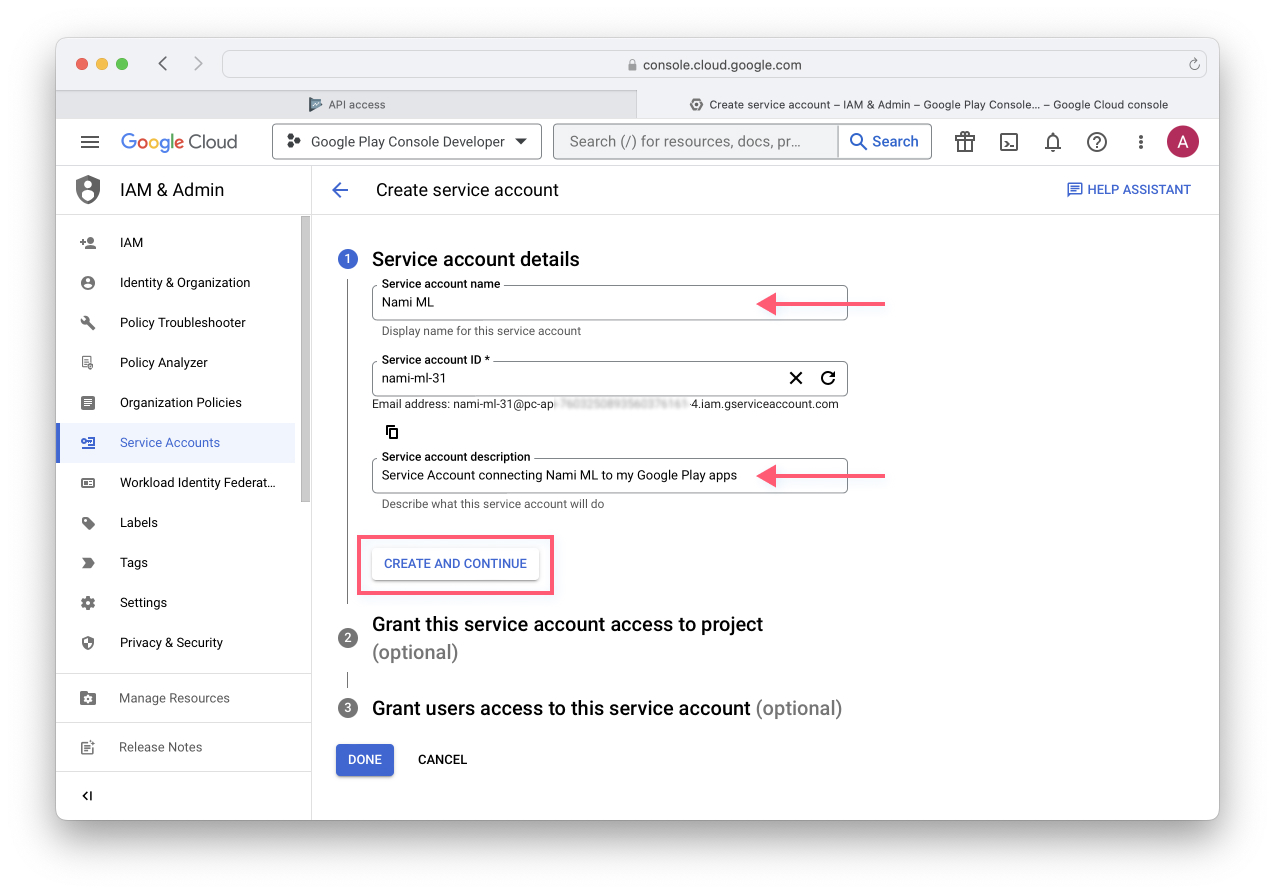This screenshot has width=1275, height=894.
Task: Click the browser address bar
Action: coord(714,64)
